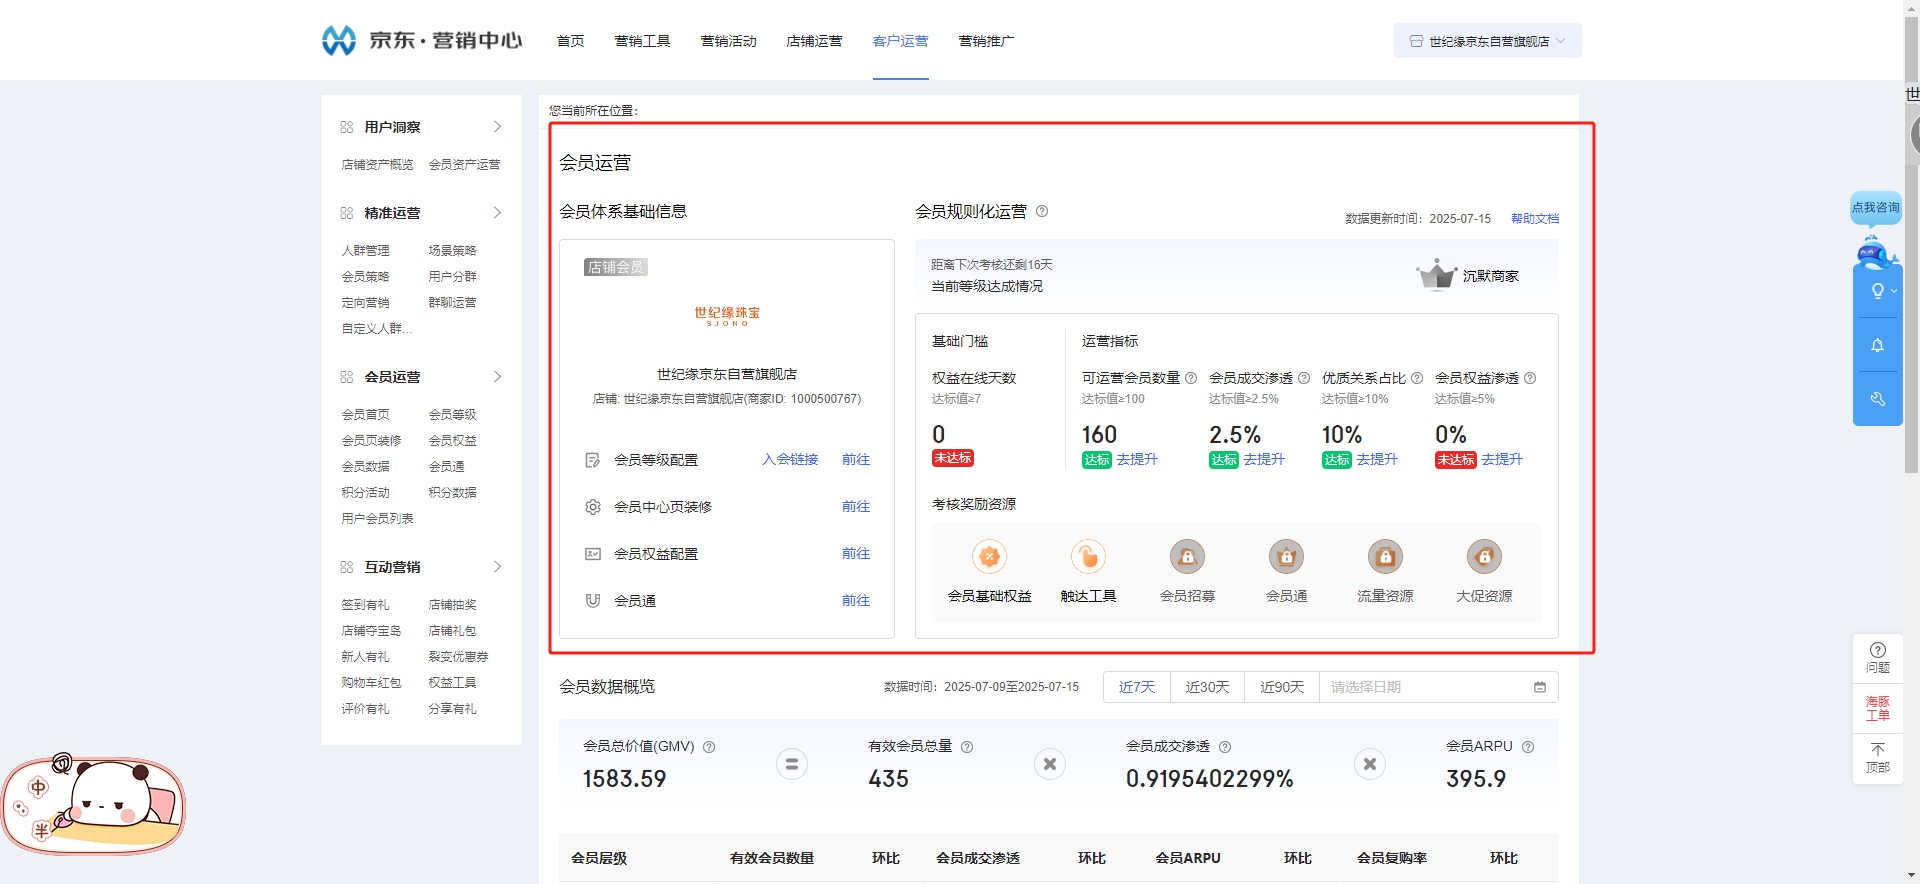This screenshot has width=1920, height=884.
Task: Click help icon beside 会员规则化运营
Action: [1042, 211]
